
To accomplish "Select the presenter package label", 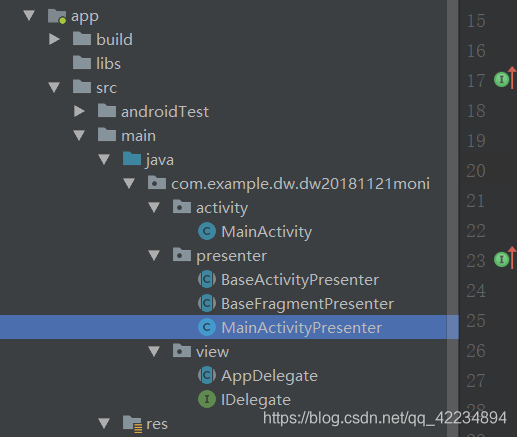I will (x=231, y=257).
